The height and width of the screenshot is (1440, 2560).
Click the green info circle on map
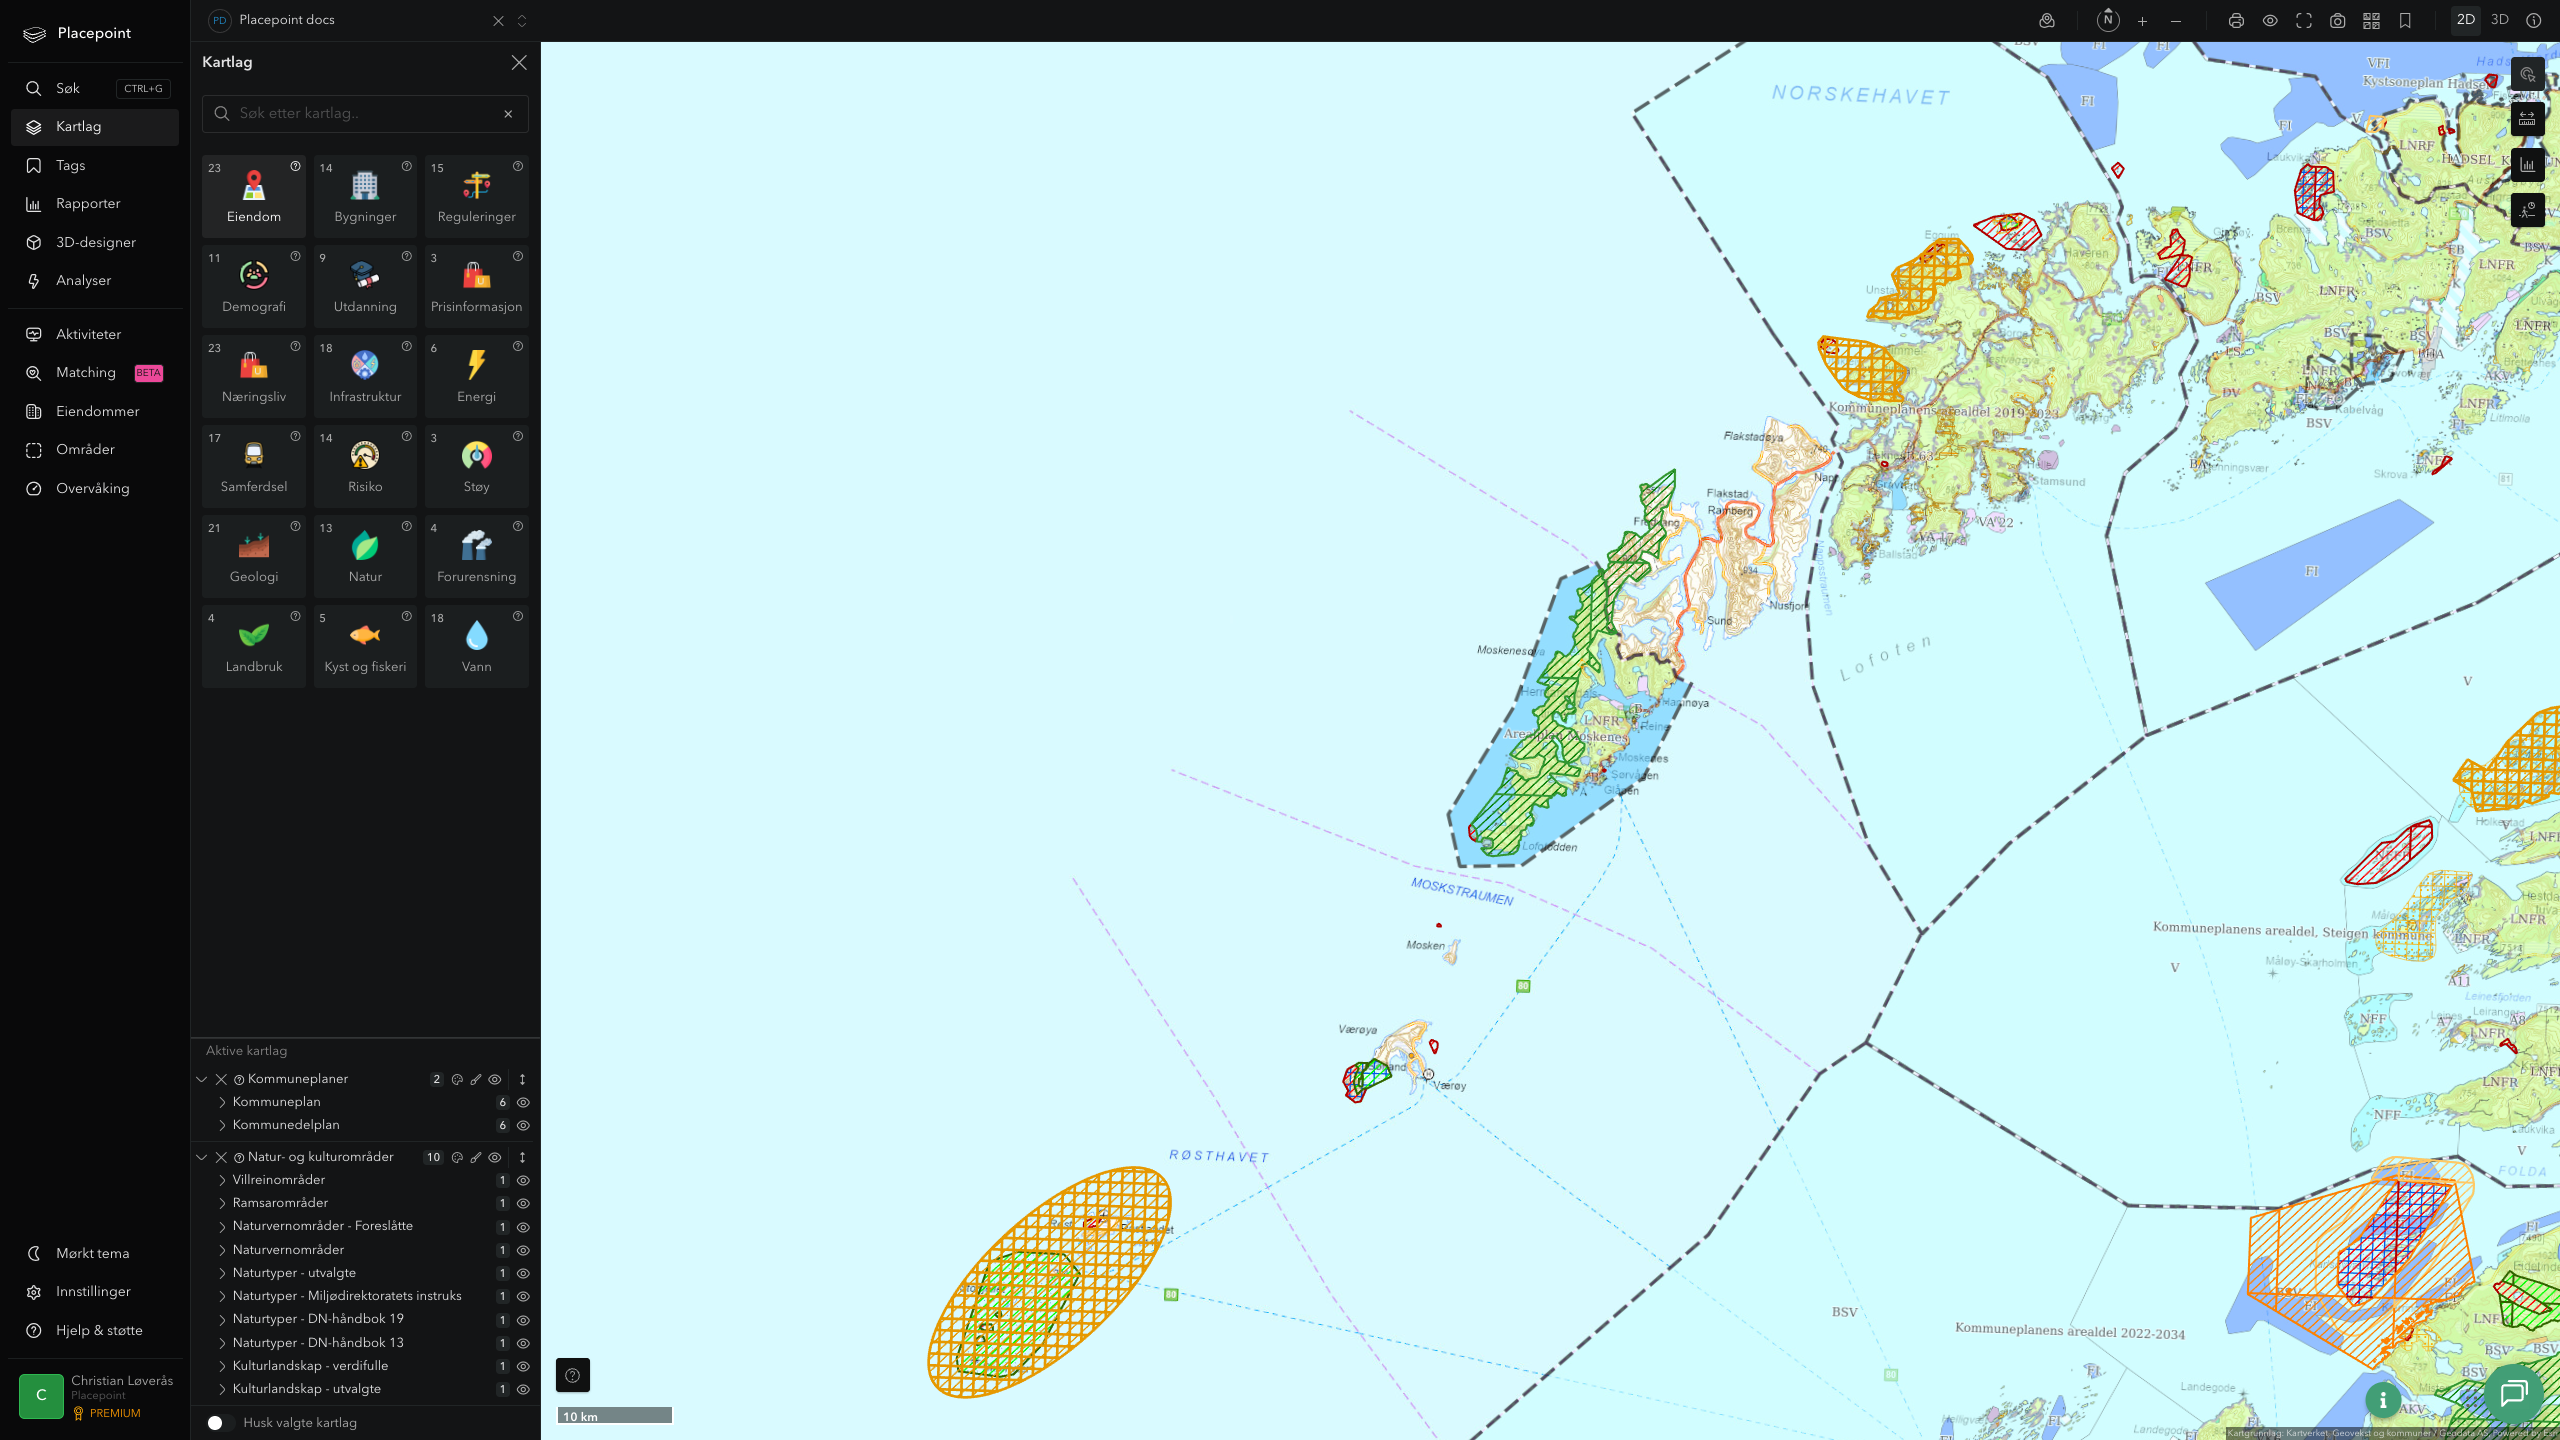point(2383,1400)
